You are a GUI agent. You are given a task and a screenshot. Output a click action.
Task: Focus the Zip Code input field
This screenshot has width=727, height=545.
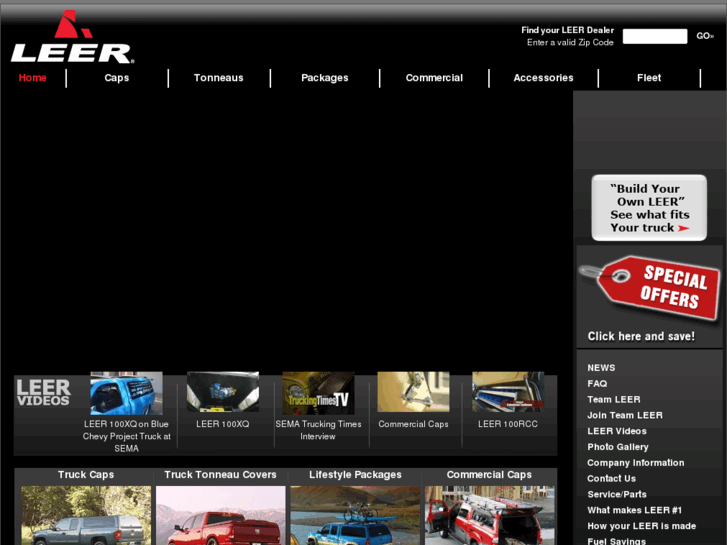click(x=655, y=36)
